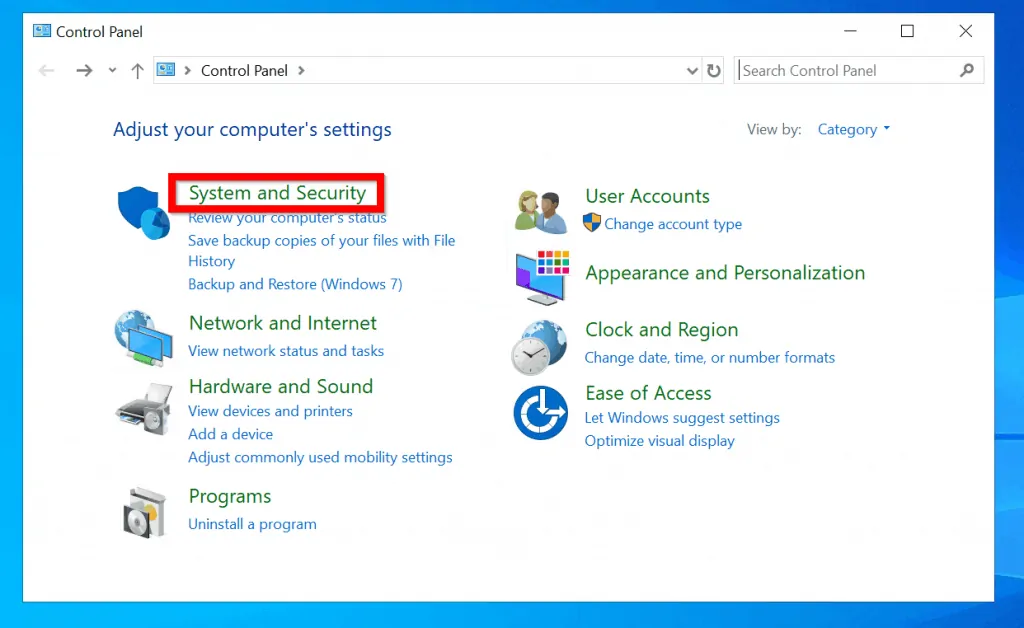The height and width of the screenshot is (628, 1024).
Task: Click the System and Security shield icon
Action: coord(143,212)
